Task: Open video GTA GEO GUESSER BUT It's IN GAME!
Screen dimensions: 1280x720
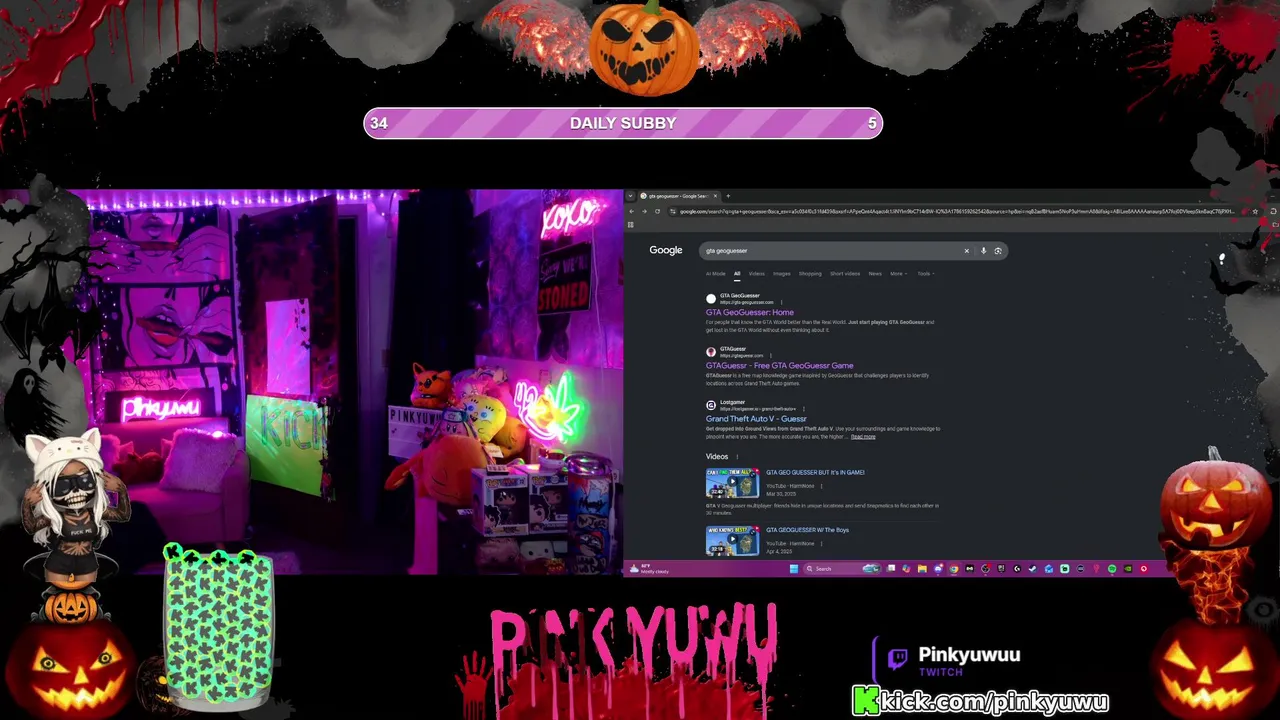Action: tap(815, 472)
